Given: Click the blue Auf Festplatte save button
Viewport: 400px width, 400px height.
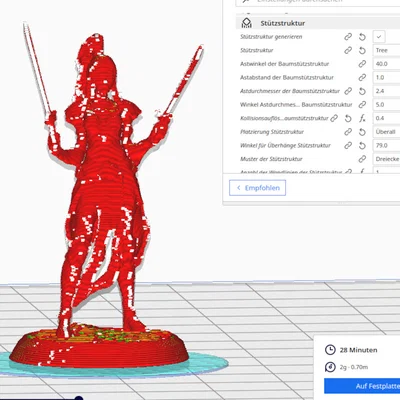Looking at the screenshot, I should [x=362, y=386].
